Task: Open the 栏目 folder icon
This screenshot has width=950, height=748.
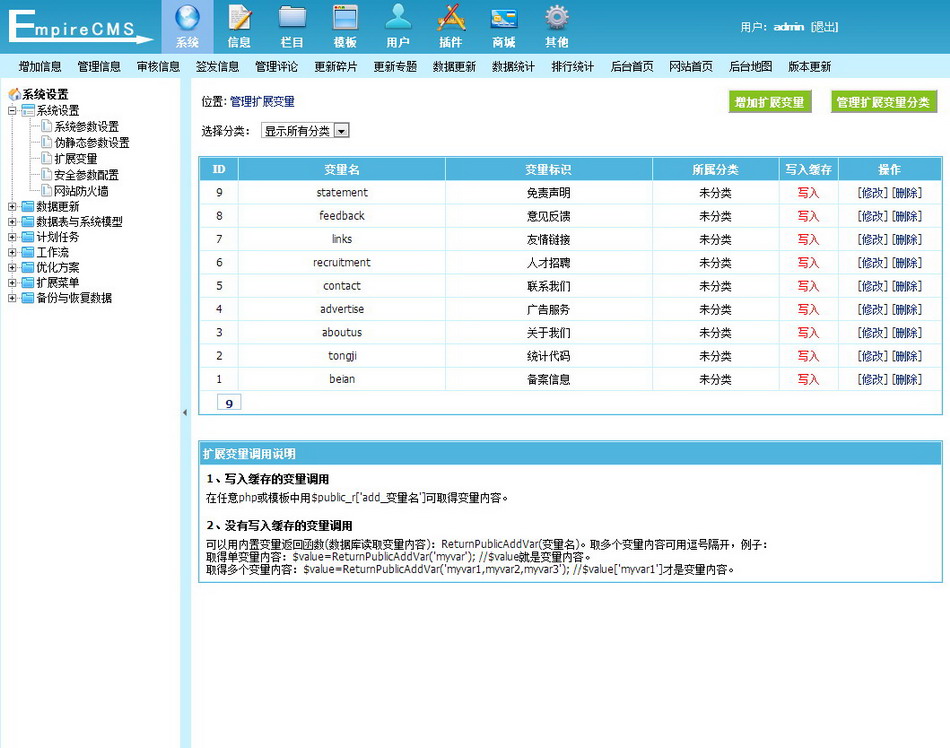Action: pos(292,18)
